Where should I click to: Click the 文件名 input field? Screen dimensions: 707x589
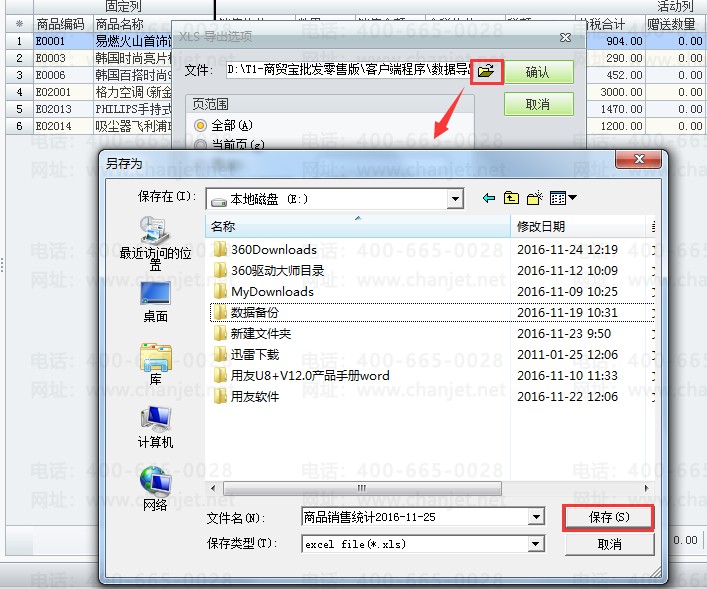415,517
